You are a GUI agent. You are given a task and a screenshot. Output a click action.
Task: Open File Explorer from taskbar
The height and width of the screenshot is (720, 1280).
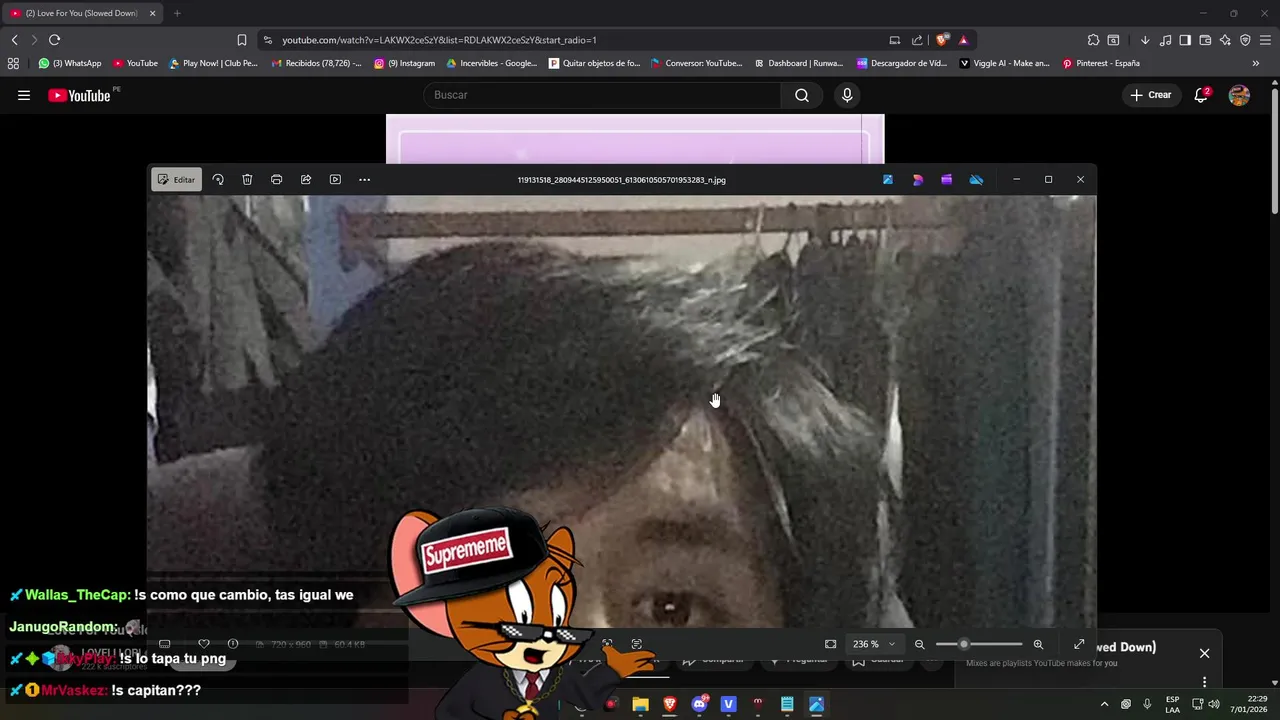[640, 704]
